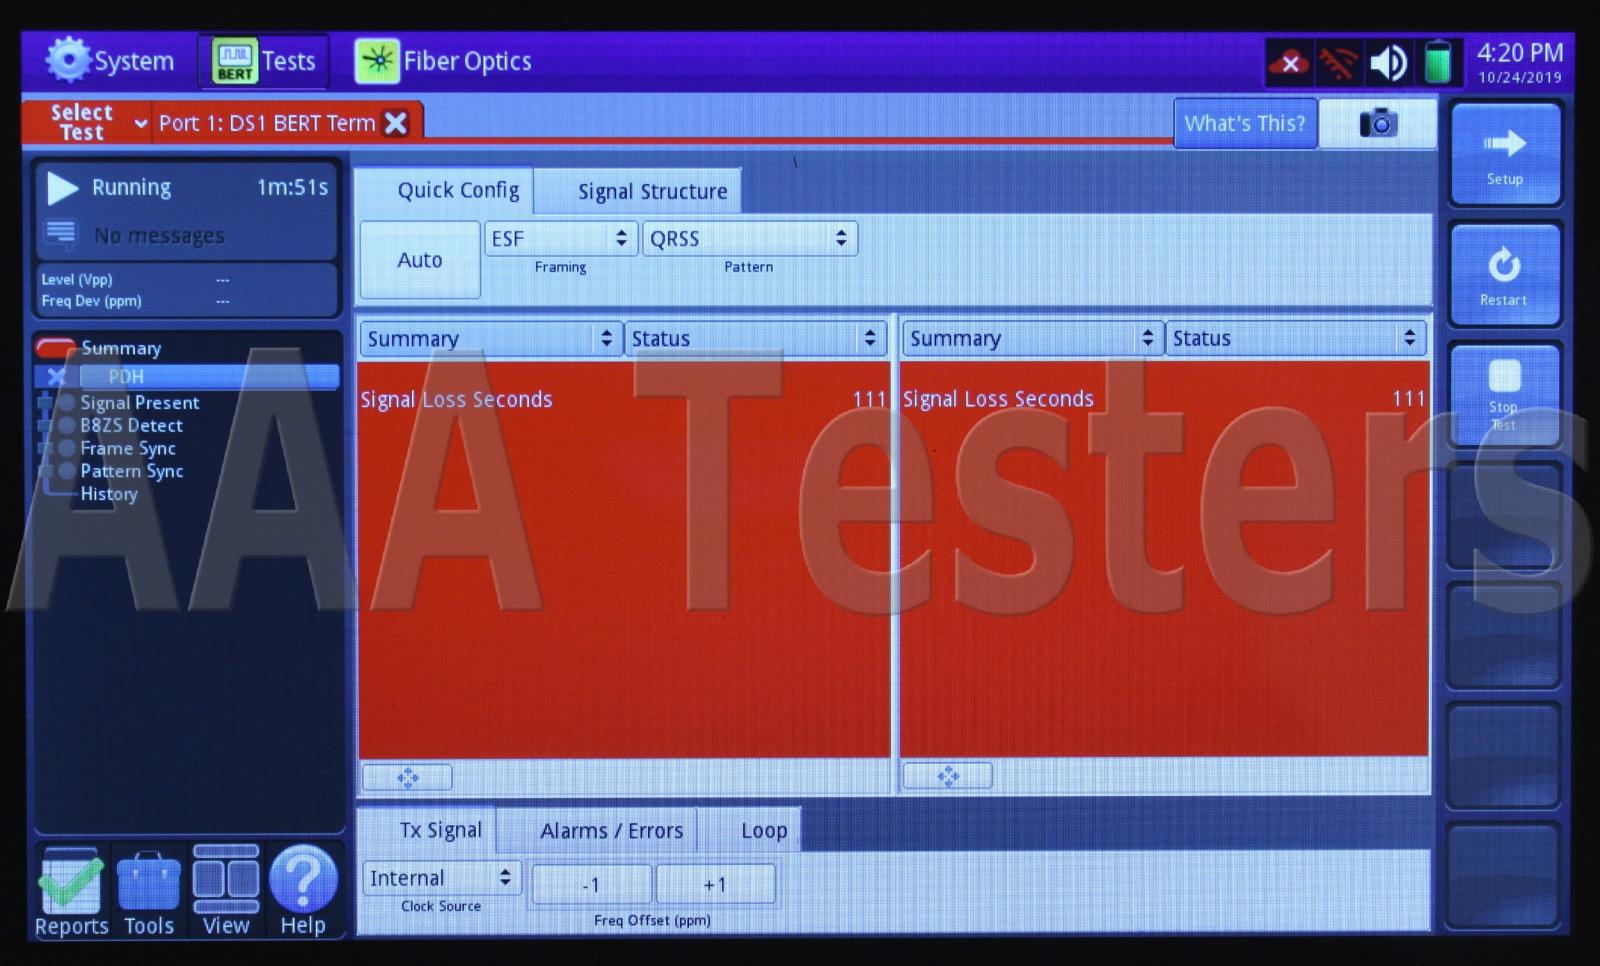Viewport: 1600px width, 966px height.
Task: Open the View layout icon
Action: point(226,880)
